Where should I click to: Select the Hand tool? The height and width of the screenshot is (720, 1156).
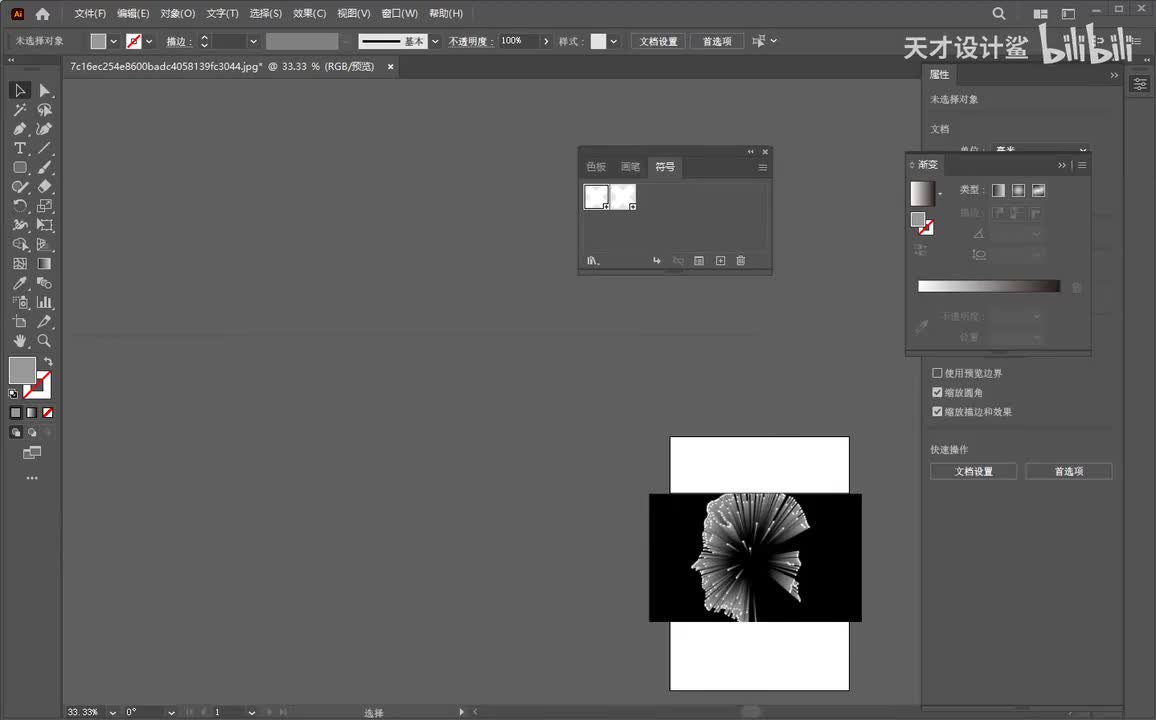point(20,340)
